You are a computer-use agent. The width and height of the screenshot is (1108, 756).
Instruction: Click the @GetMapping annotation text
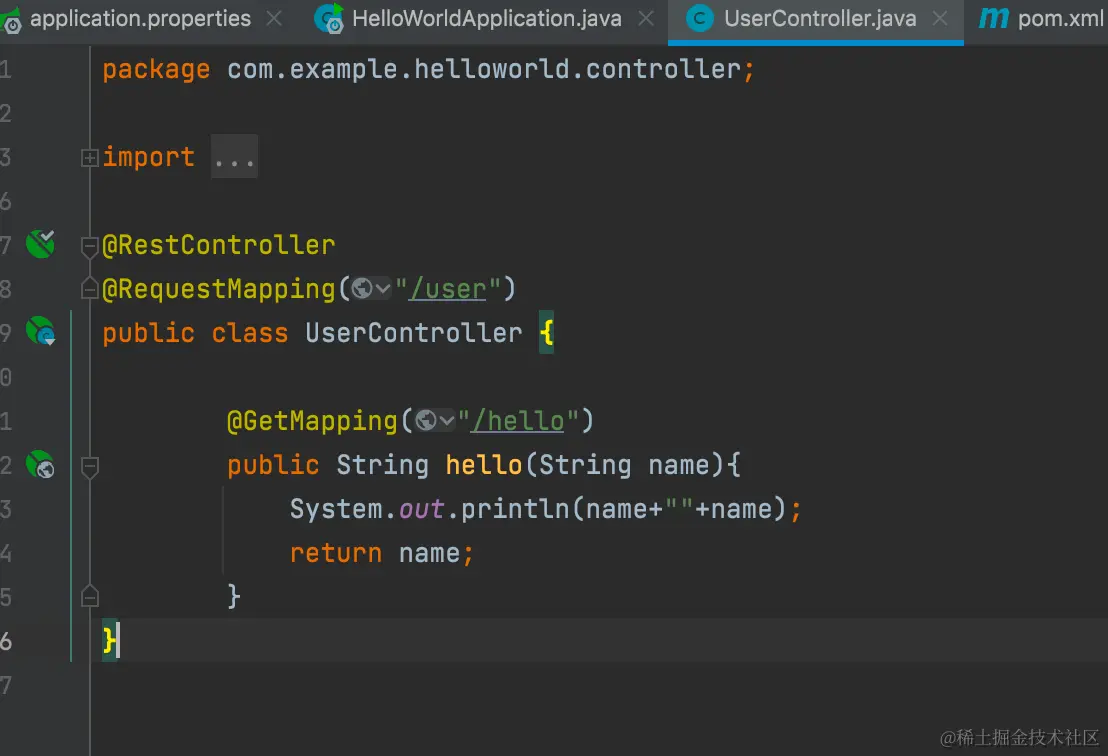312,421
